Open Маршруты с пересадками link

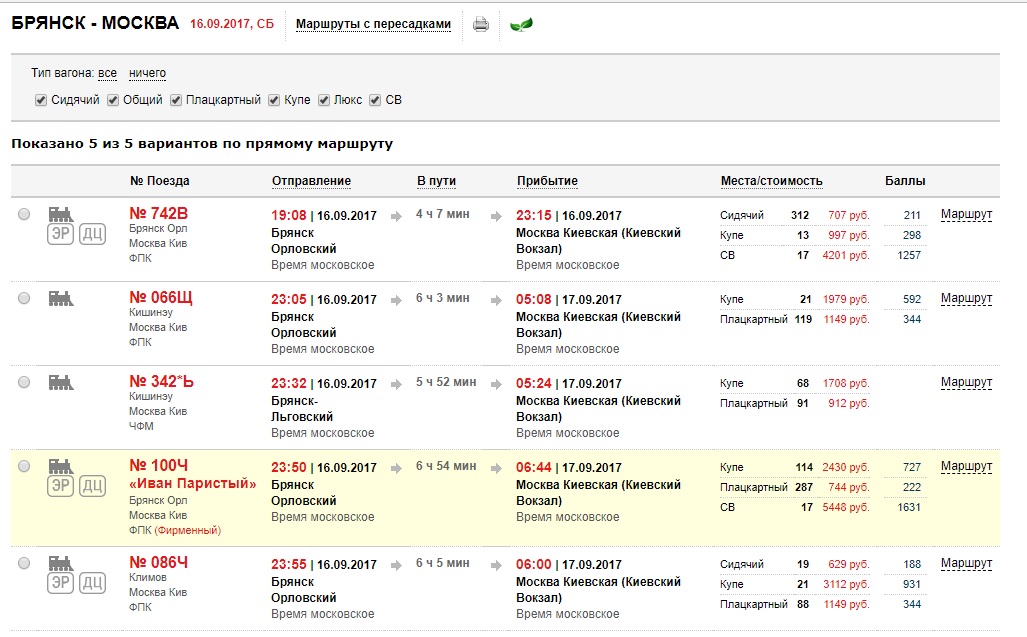point(373,24)
